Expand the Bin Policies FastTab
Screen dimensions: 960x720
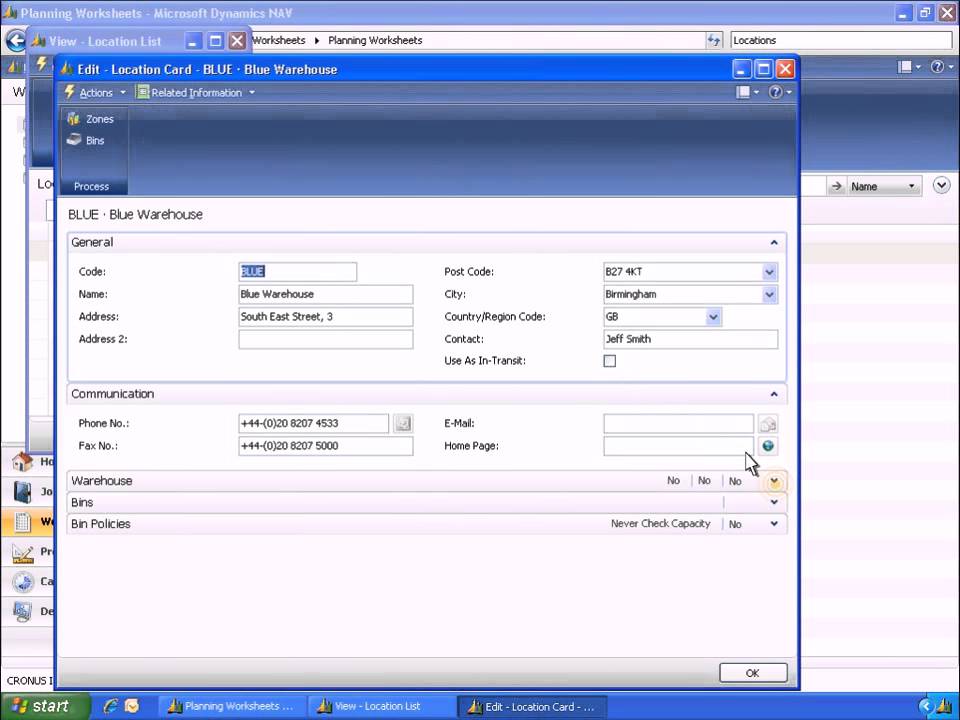[774, 524]
